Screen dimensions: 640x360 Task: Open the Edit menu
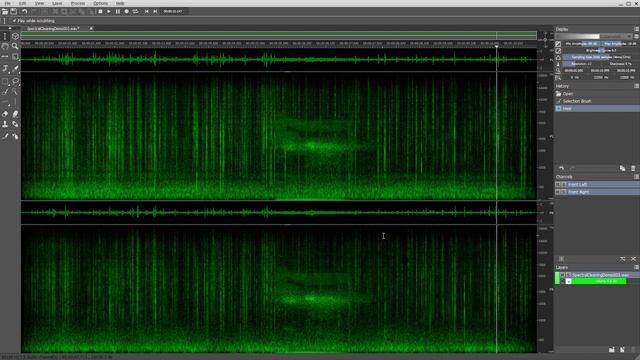(x=22, y=3)
